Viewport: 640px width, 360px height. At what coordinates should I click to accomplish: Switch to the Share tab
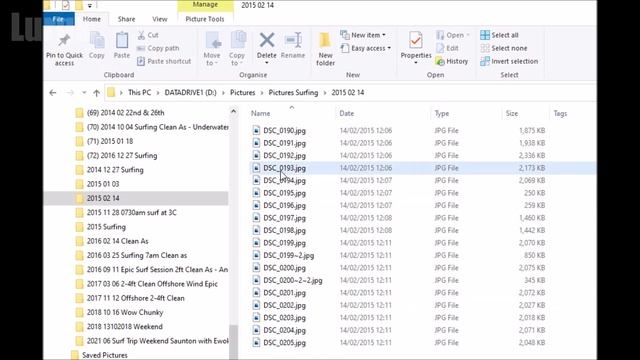127,19
